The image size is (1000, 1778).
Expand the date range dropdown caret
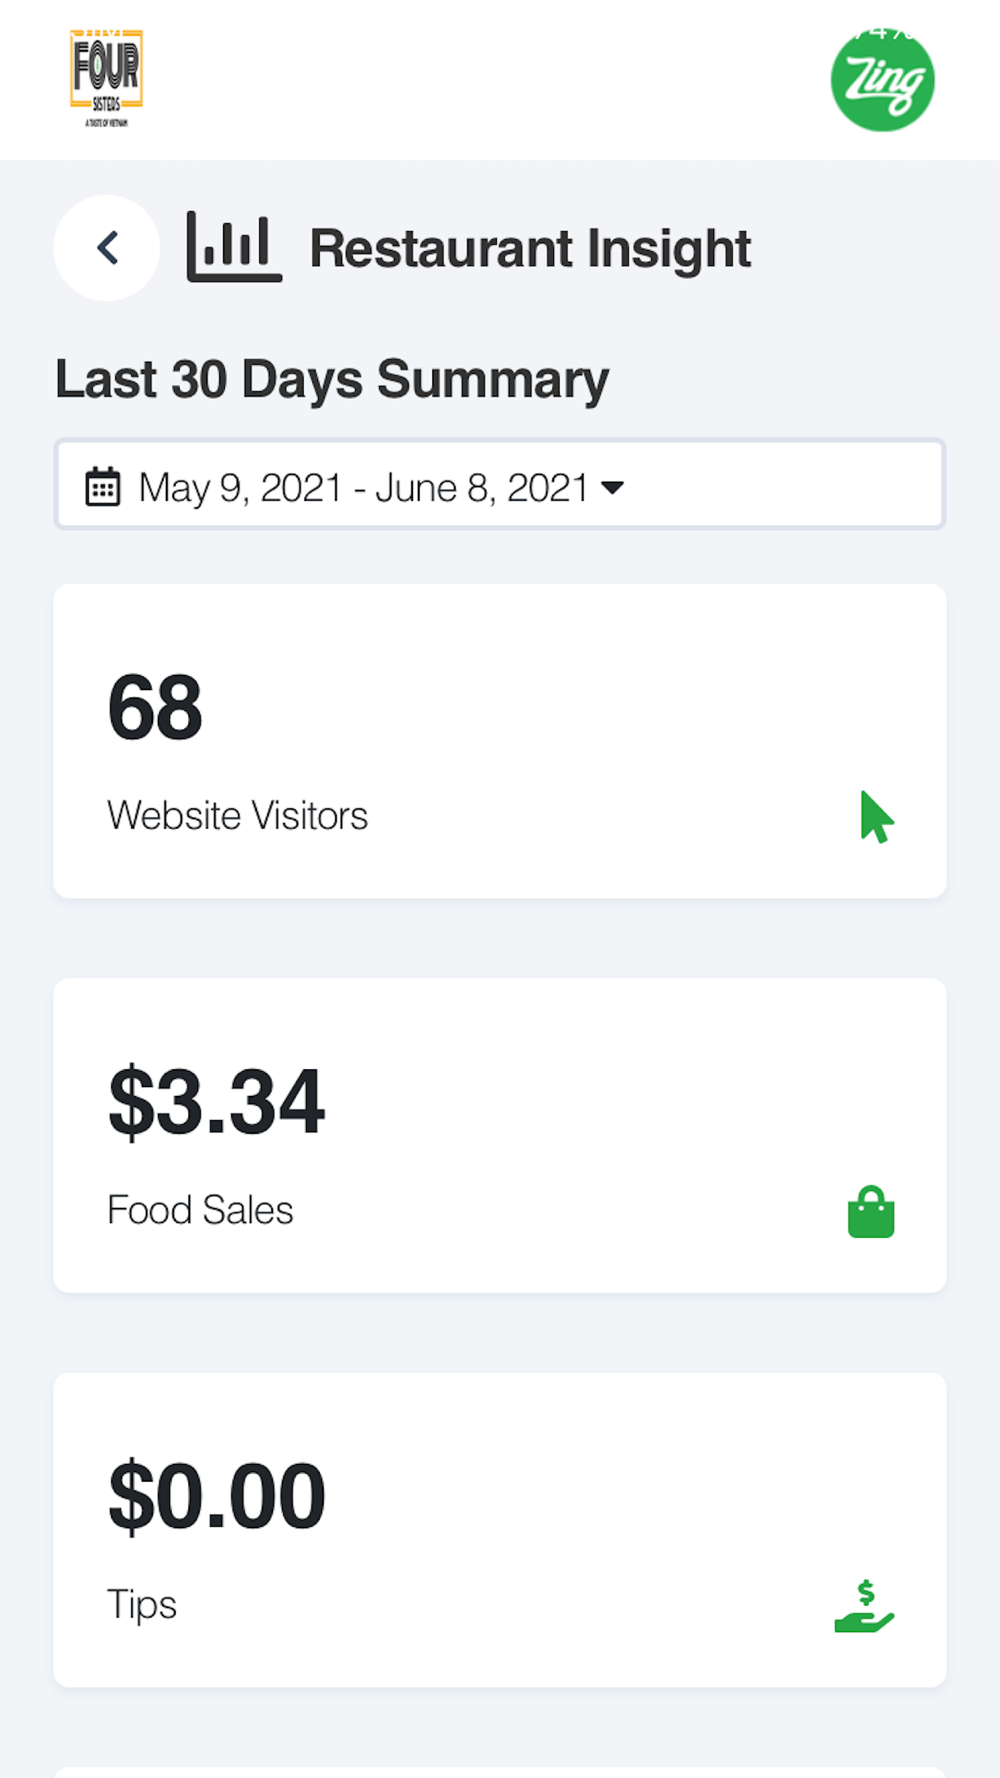(612, 488)
